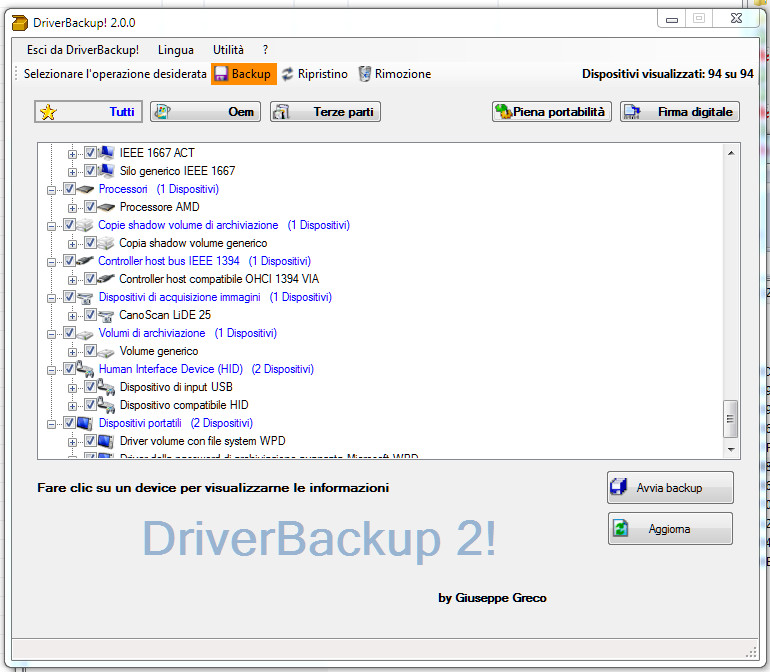Click the Terze parti filter icon
This screenshot has width=770, height=672.
click(x=282, y=112)
